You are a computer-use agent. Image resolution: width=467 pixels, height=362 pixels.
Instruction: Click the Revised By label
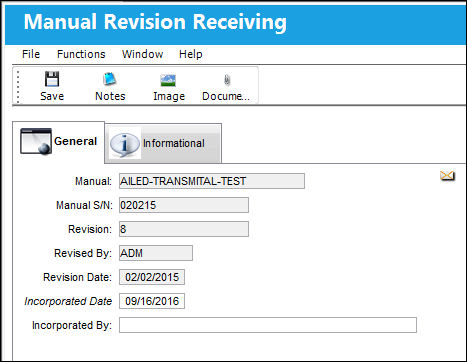[x=83, y=253]
